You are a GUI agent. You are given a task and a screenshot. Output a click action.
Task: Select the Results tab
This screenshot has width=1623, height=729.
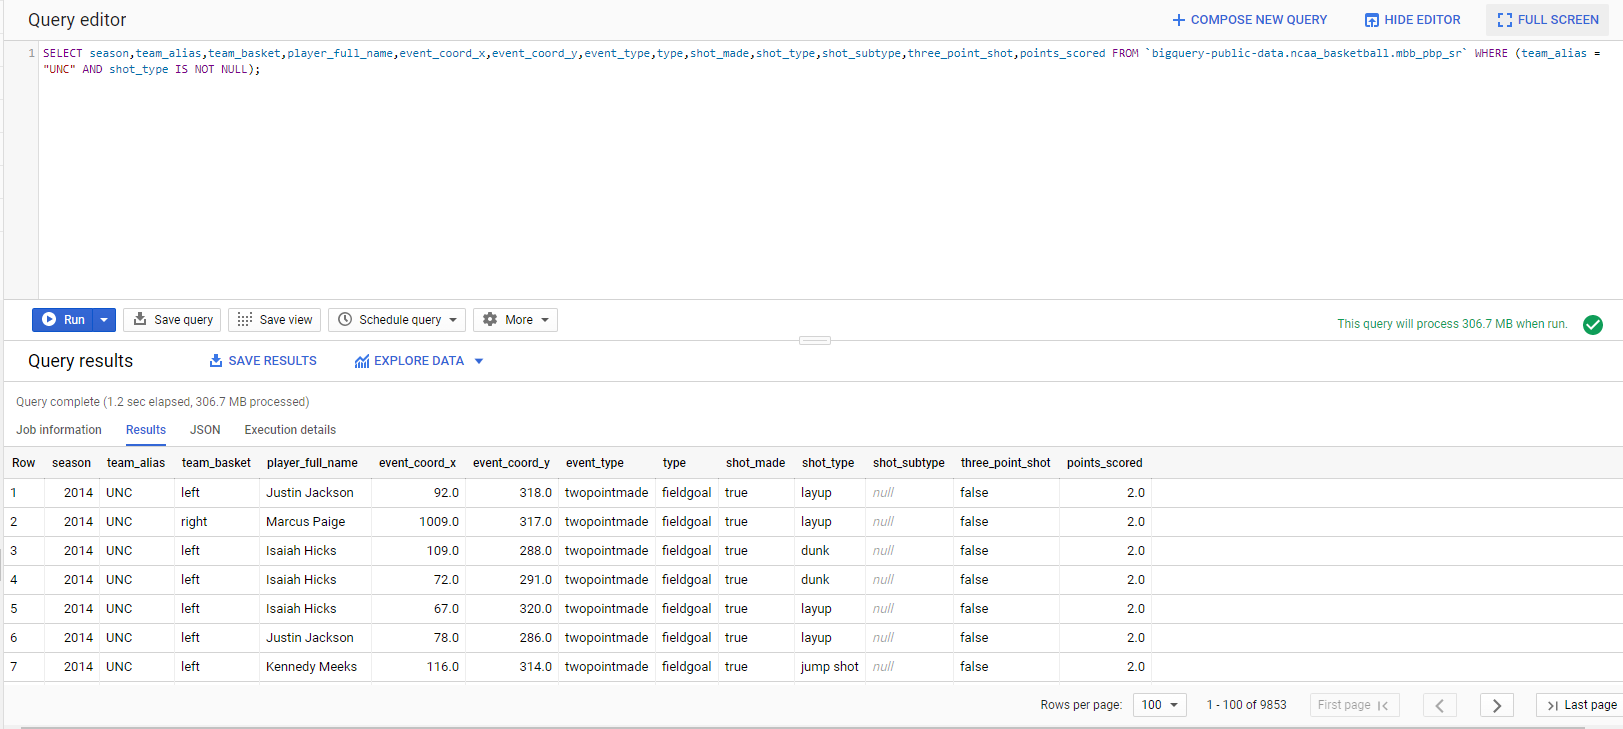coord(146,430)
